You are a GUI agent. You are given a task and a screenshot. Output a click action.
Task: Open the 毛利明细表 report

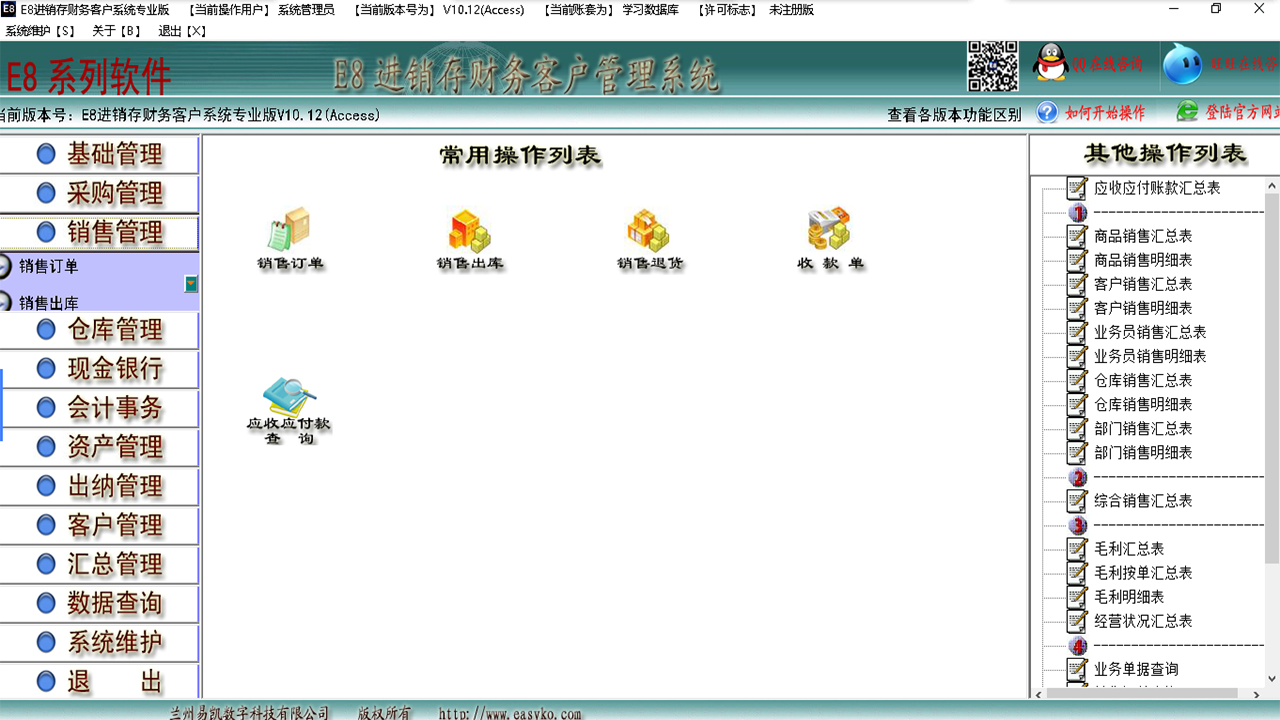coord(1129,596)
